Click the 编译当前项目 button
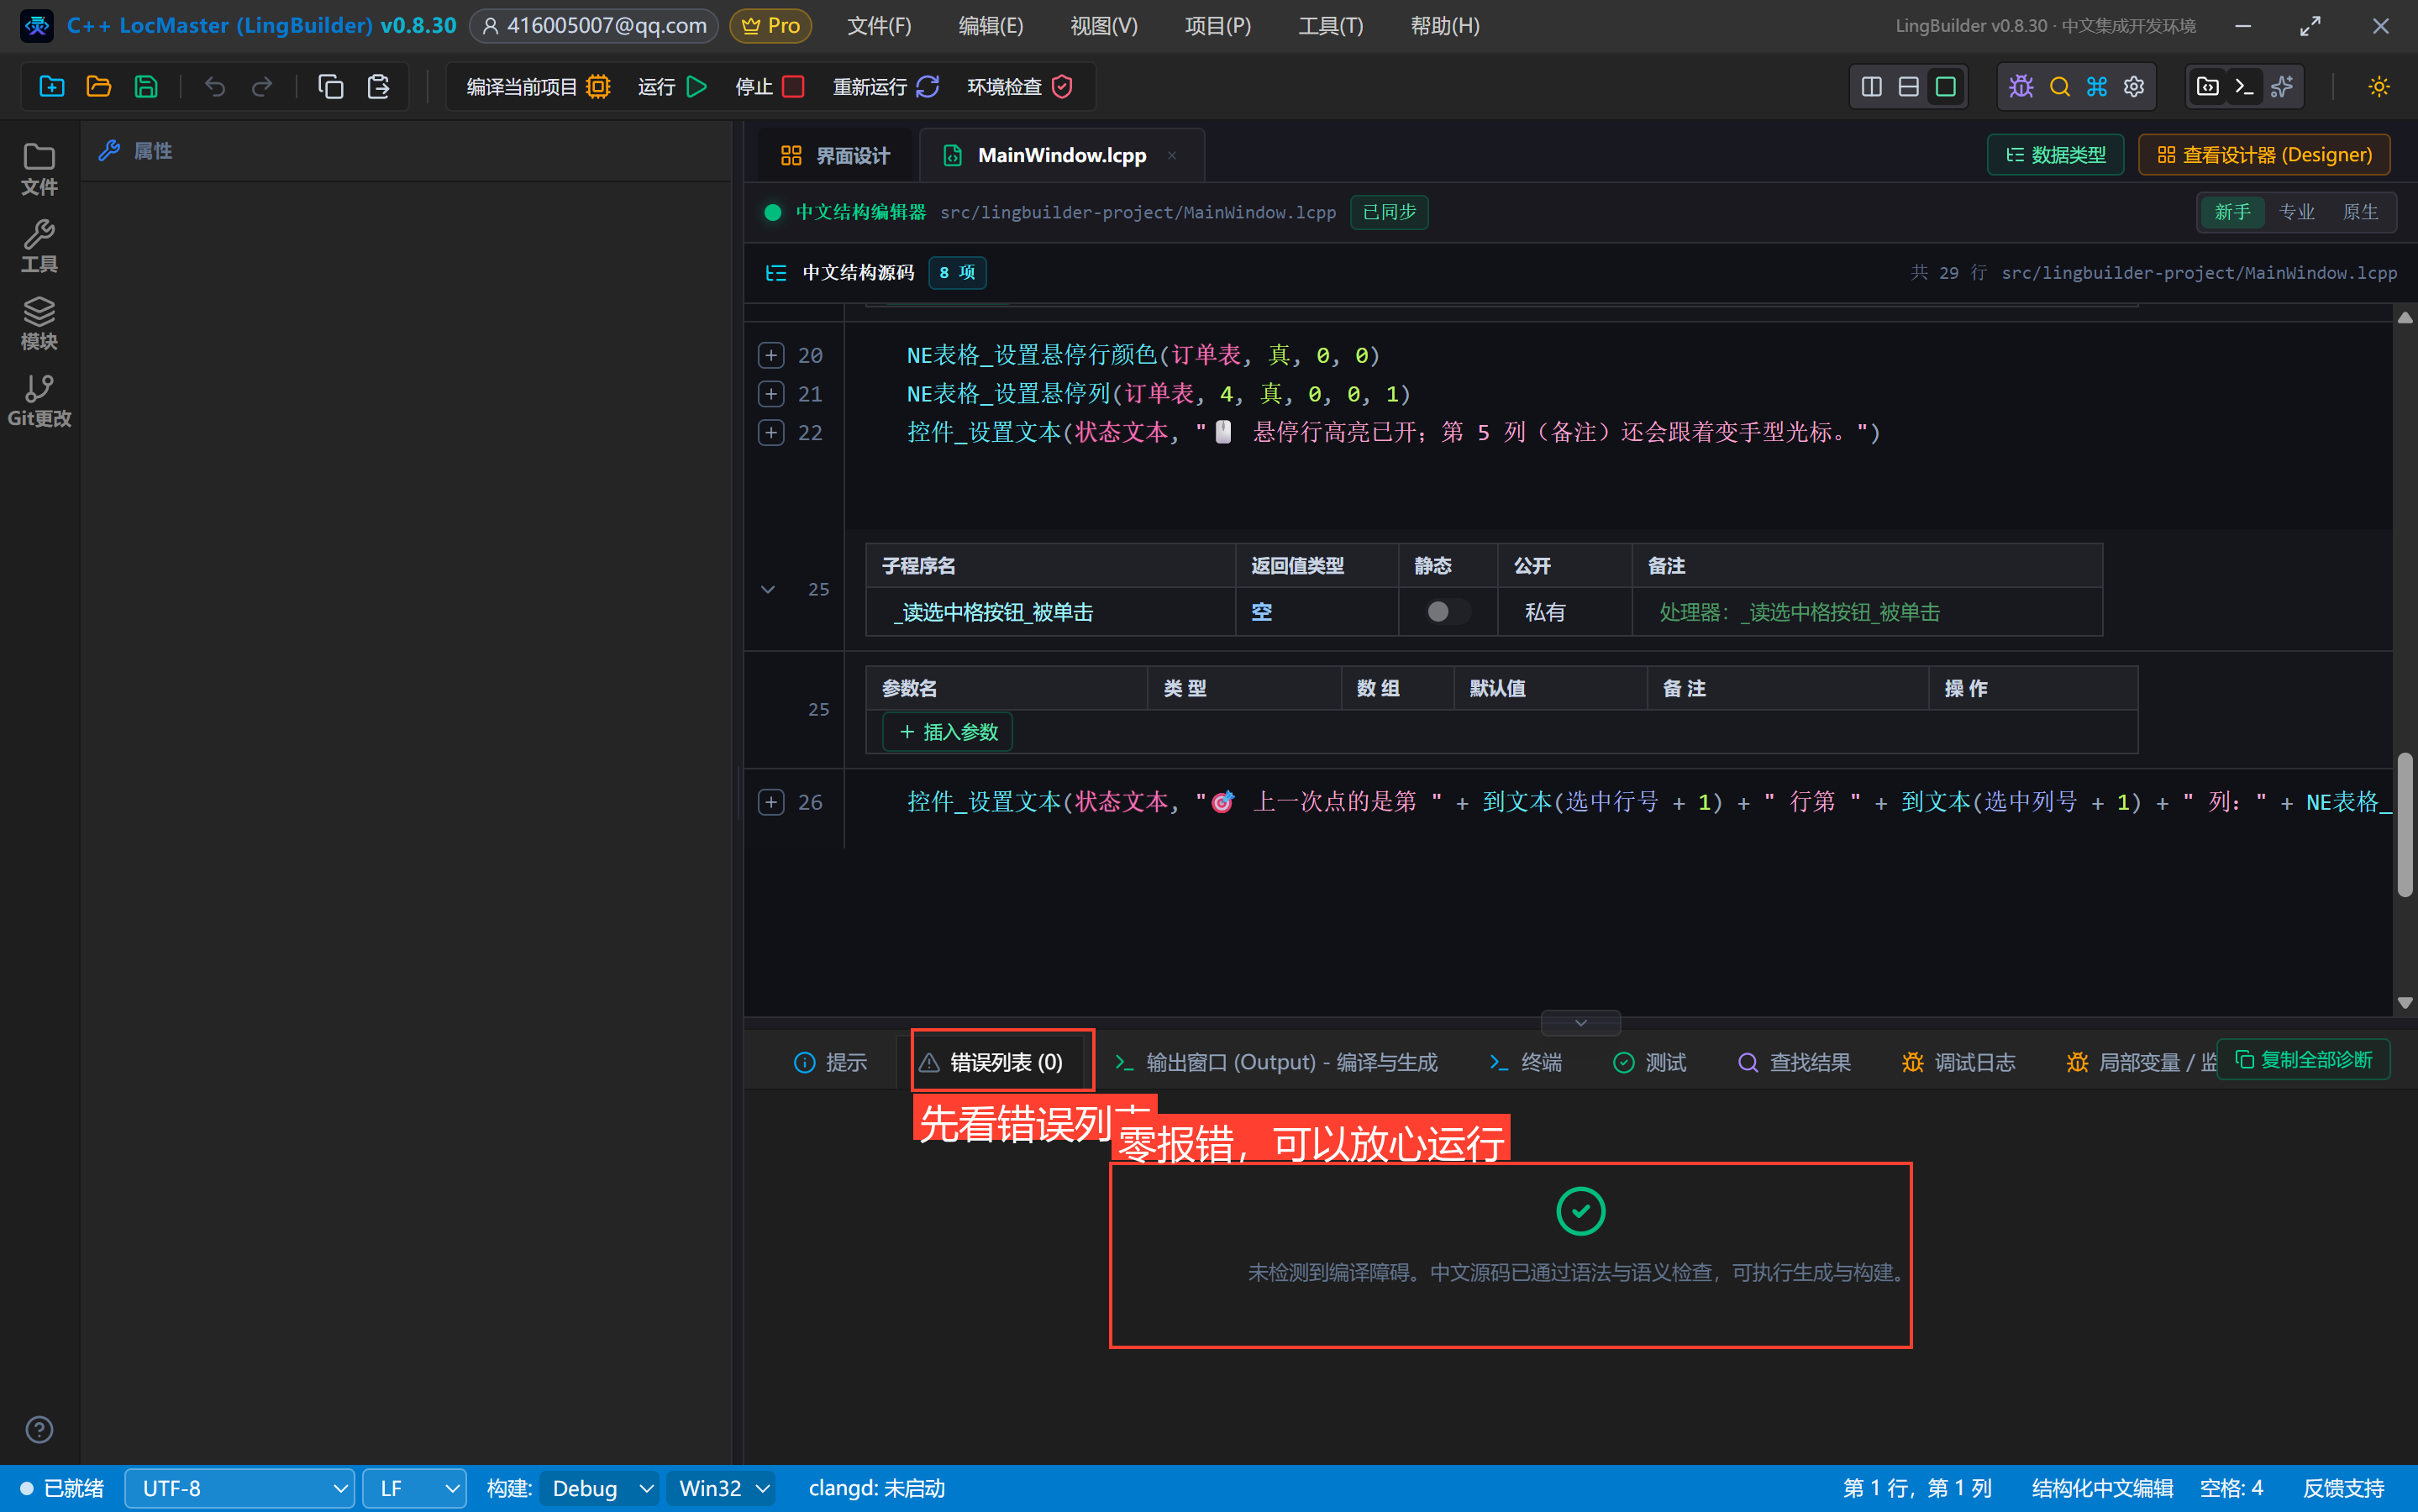2418x1512 pixels. (x=538, y=87)
